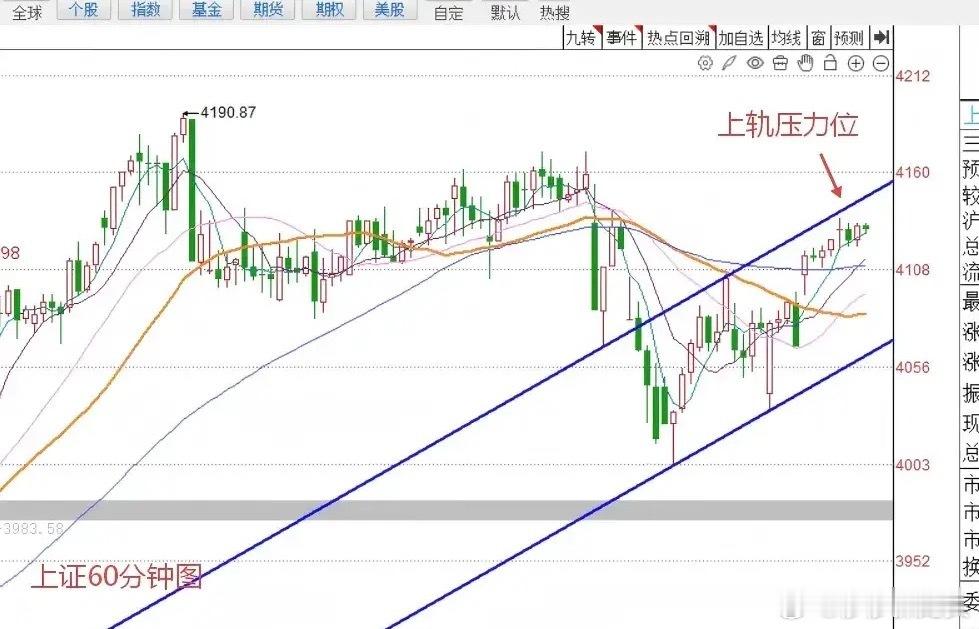This screenshot has height=629, width=979.
Task: Click the 4003 price axis label
Action: click(x=912, y=465)
